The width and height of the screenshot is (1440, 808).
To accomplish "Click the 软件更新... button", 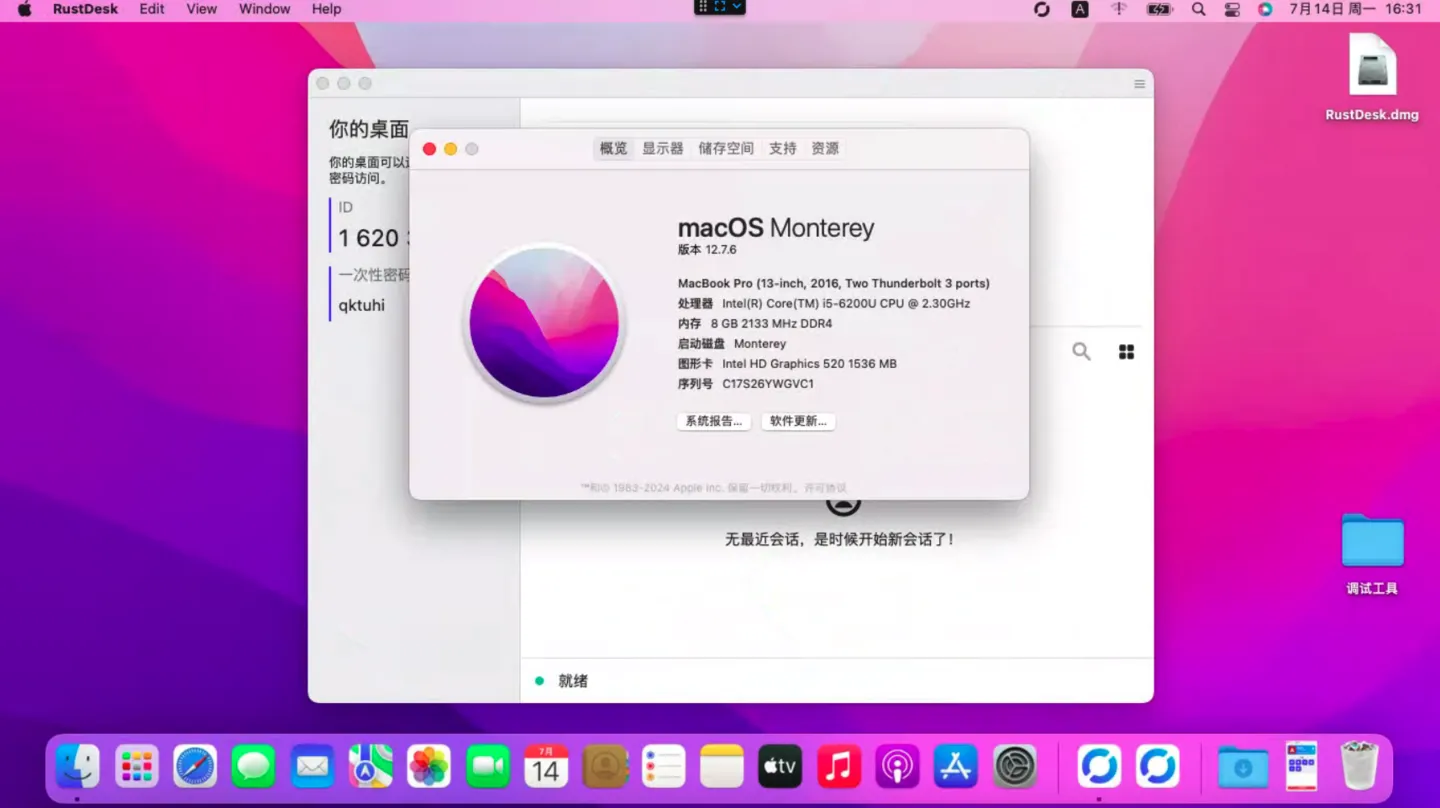I will pos(798,421).
